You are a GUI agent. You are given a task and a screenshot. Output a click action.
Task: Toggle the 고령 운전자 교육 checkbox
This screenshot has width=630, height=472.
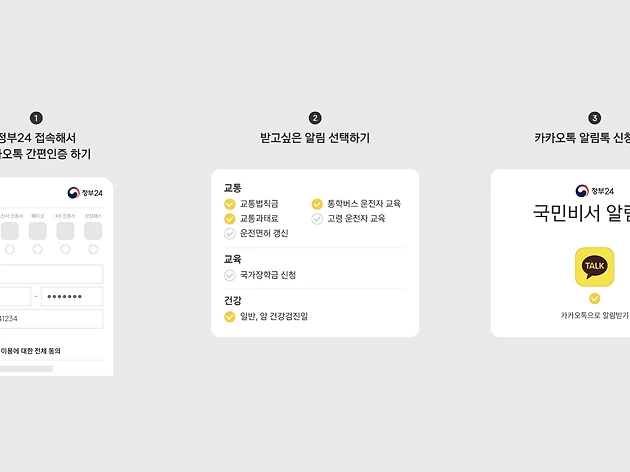[317, 219]
